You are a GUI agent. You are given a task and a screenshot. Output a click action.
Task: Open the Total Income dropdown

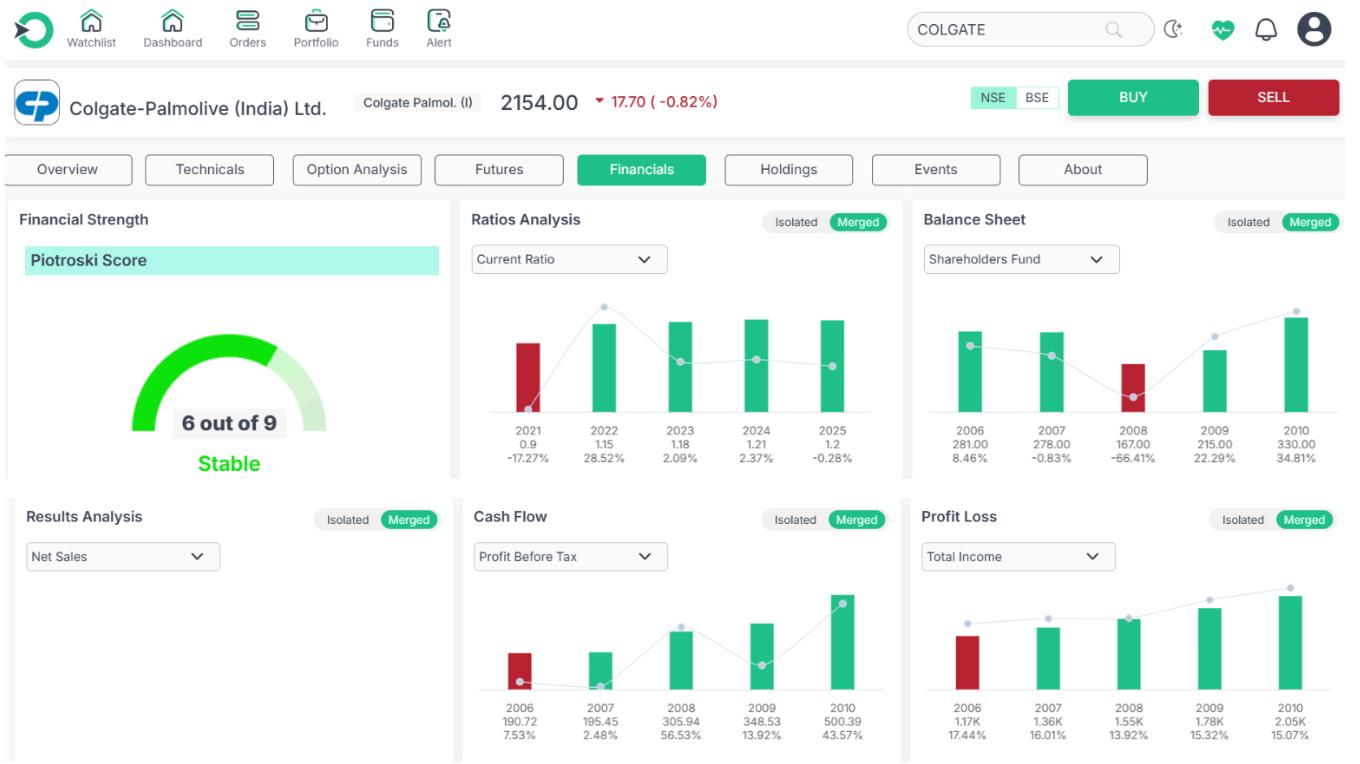pos(1018,557)
